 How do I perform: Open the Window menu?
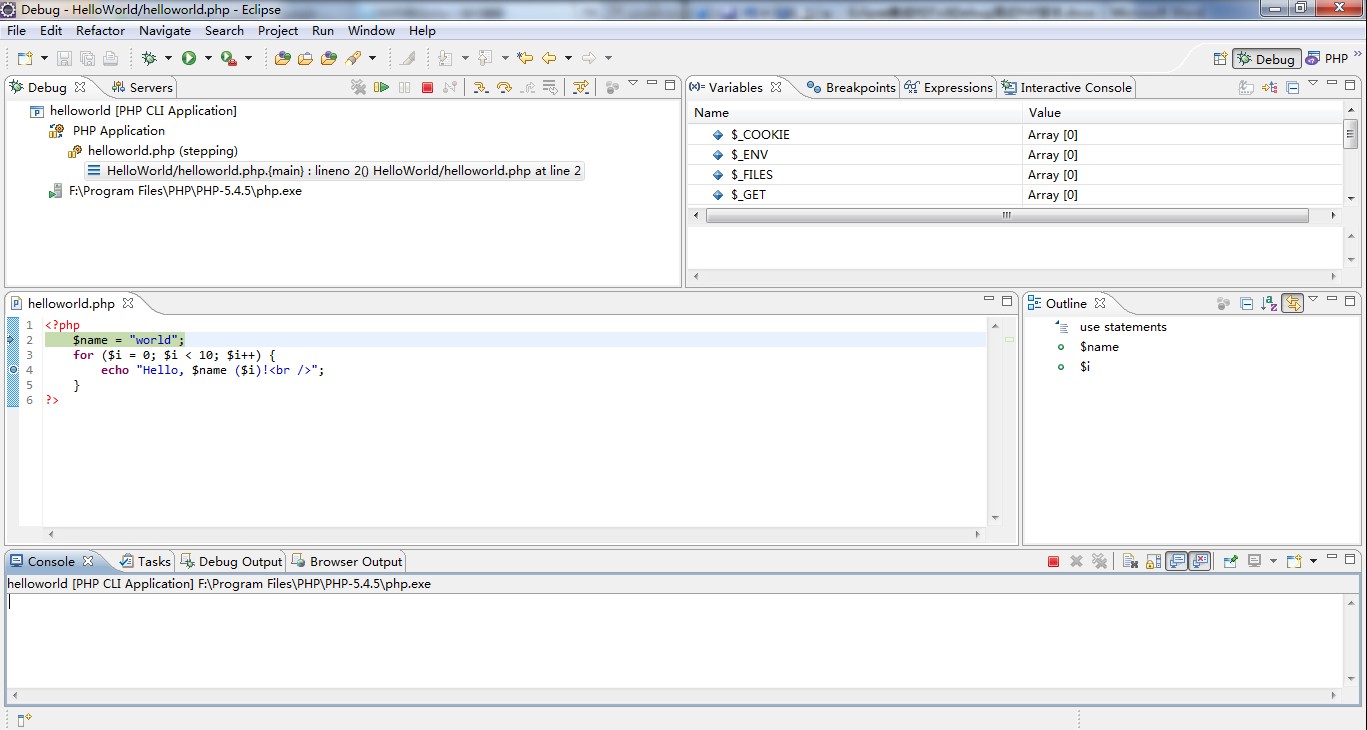coord(371,31)
